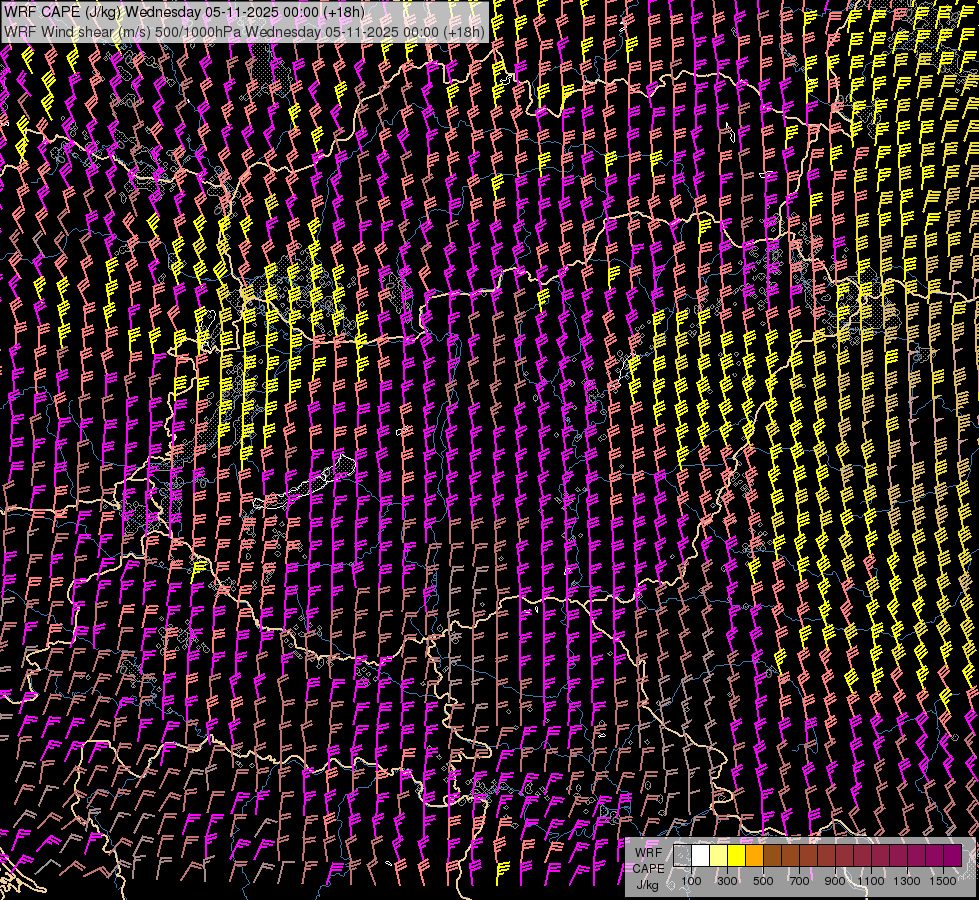Click the '1300' legend tick label
Viewport: 979px width, 900px height.
tap(907, 881)
